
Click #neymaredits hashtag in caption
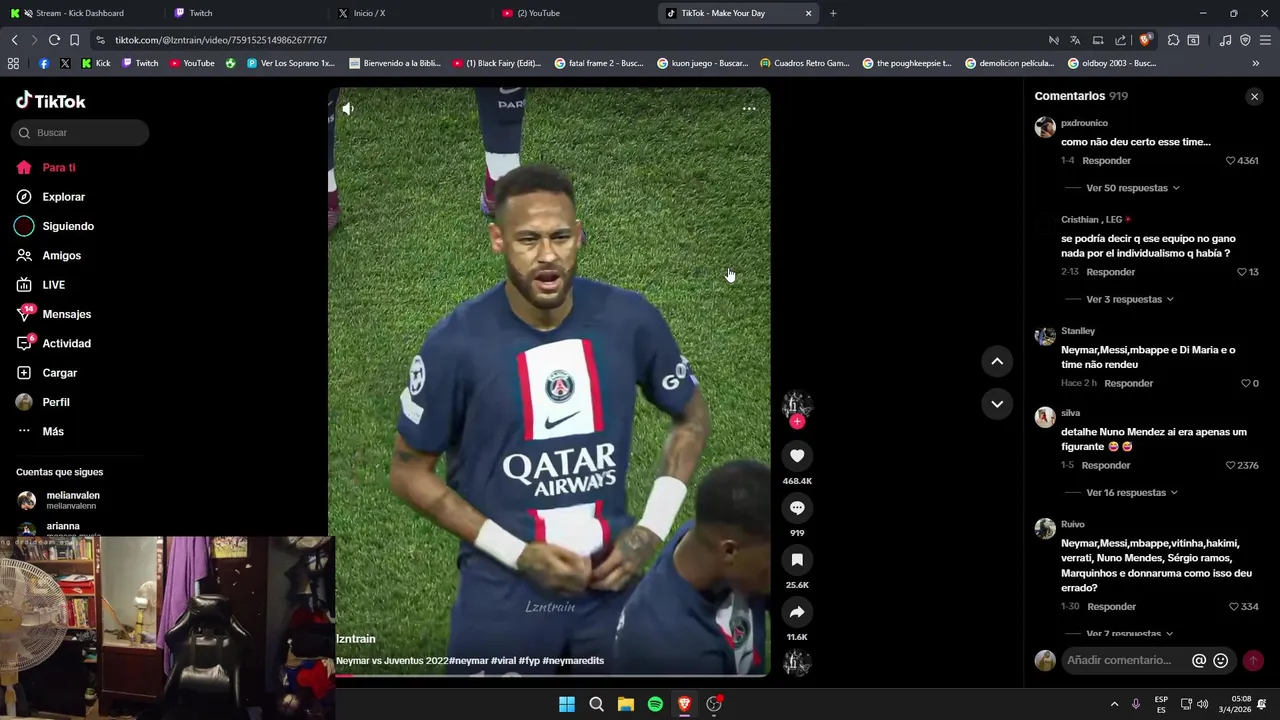(x=573, y=661)
